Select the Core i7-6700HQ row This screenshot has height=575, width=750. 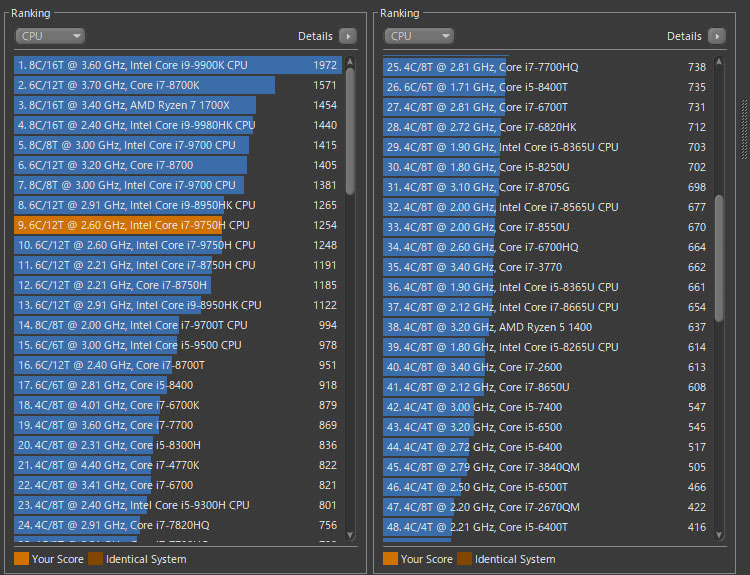click(547, 247)
